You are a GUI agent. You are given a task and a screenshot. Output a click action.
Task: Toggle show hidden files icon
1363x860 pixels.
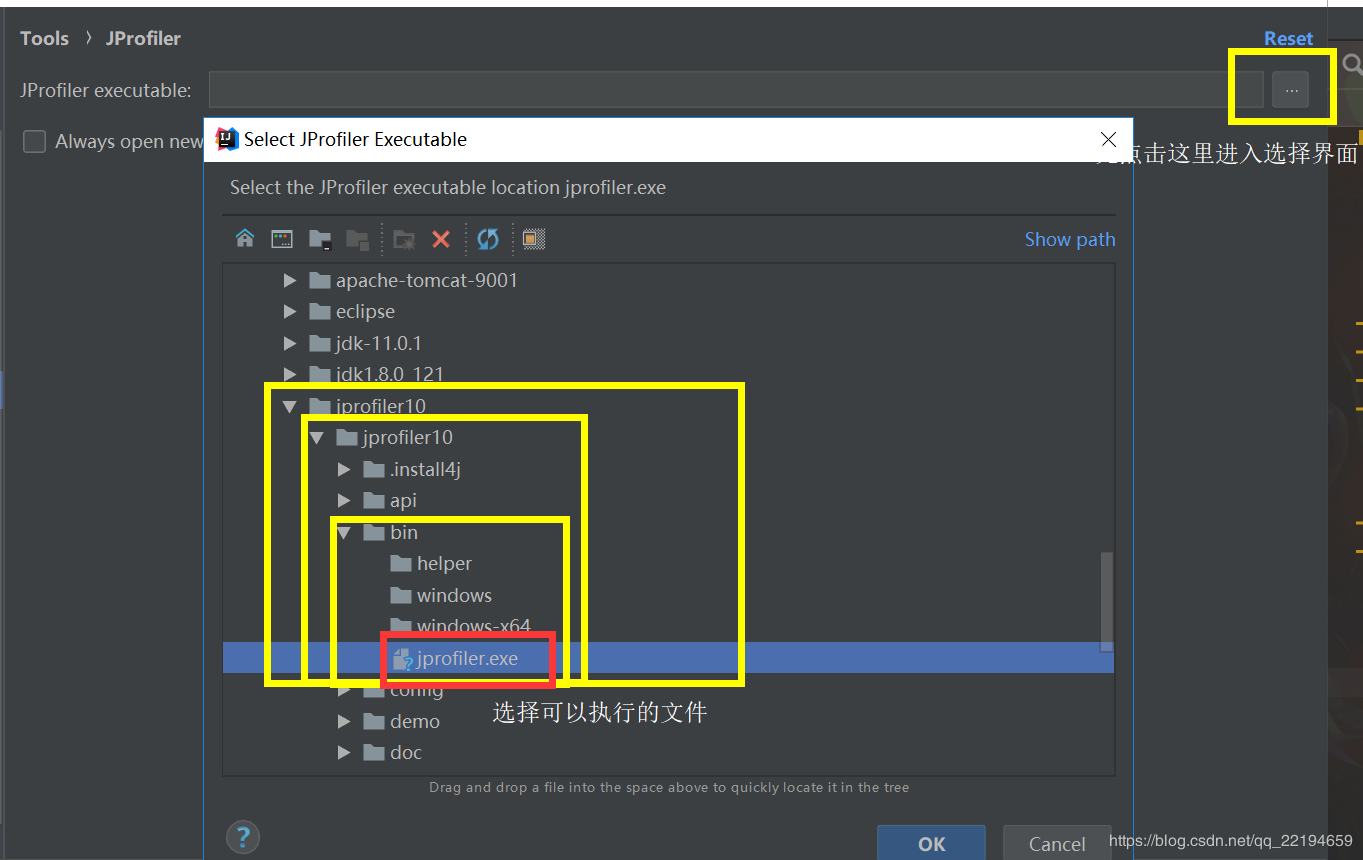(534, 239)
